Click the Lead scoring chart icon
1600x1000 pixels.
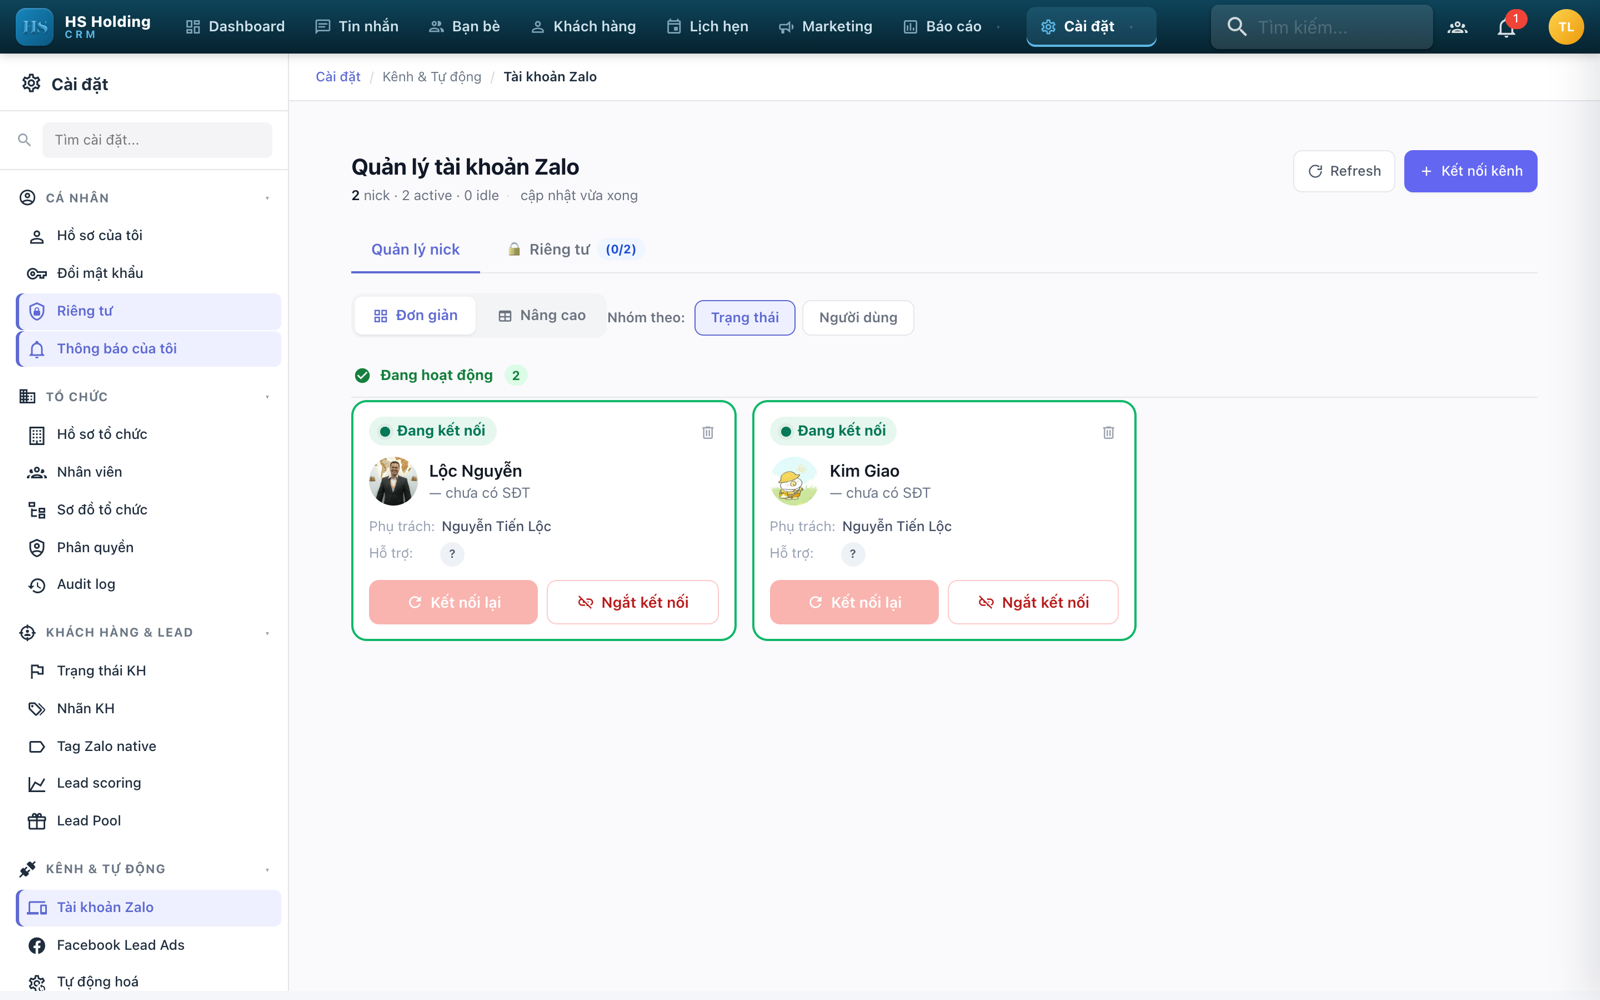[37, 784]
